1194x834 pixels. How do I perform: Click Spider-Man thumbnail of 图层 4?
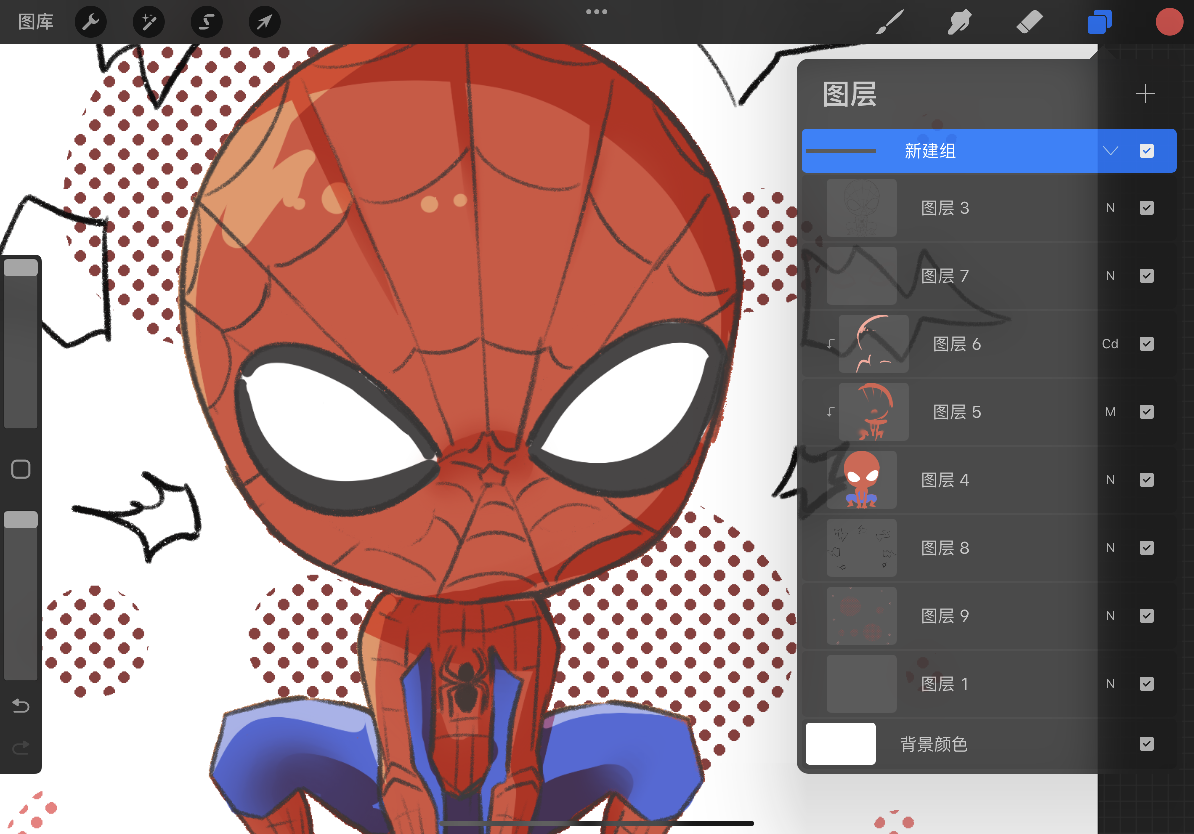(861, 480)
